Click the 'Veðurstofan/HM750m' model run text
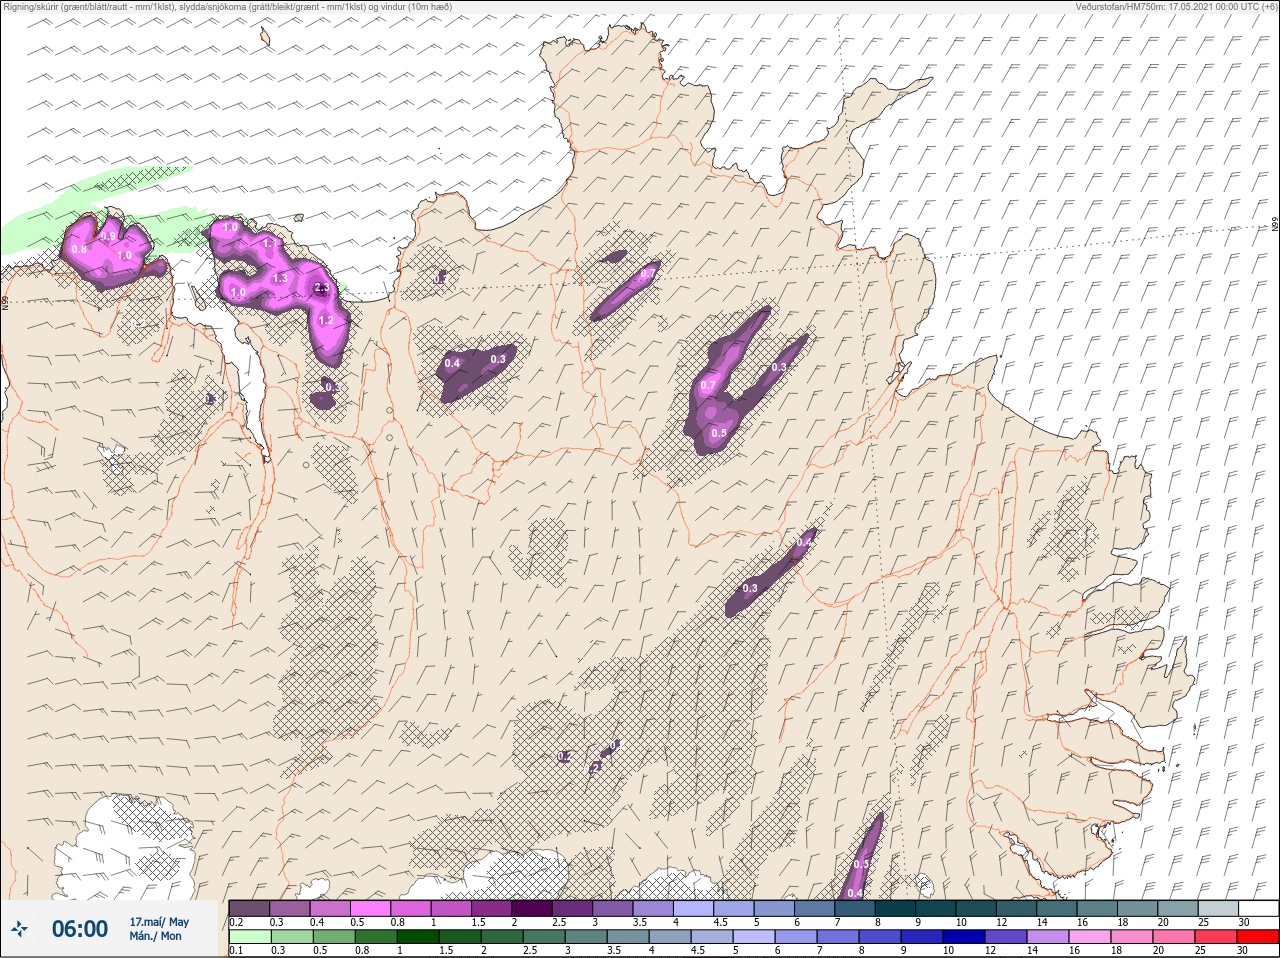 click(1120, 6)
